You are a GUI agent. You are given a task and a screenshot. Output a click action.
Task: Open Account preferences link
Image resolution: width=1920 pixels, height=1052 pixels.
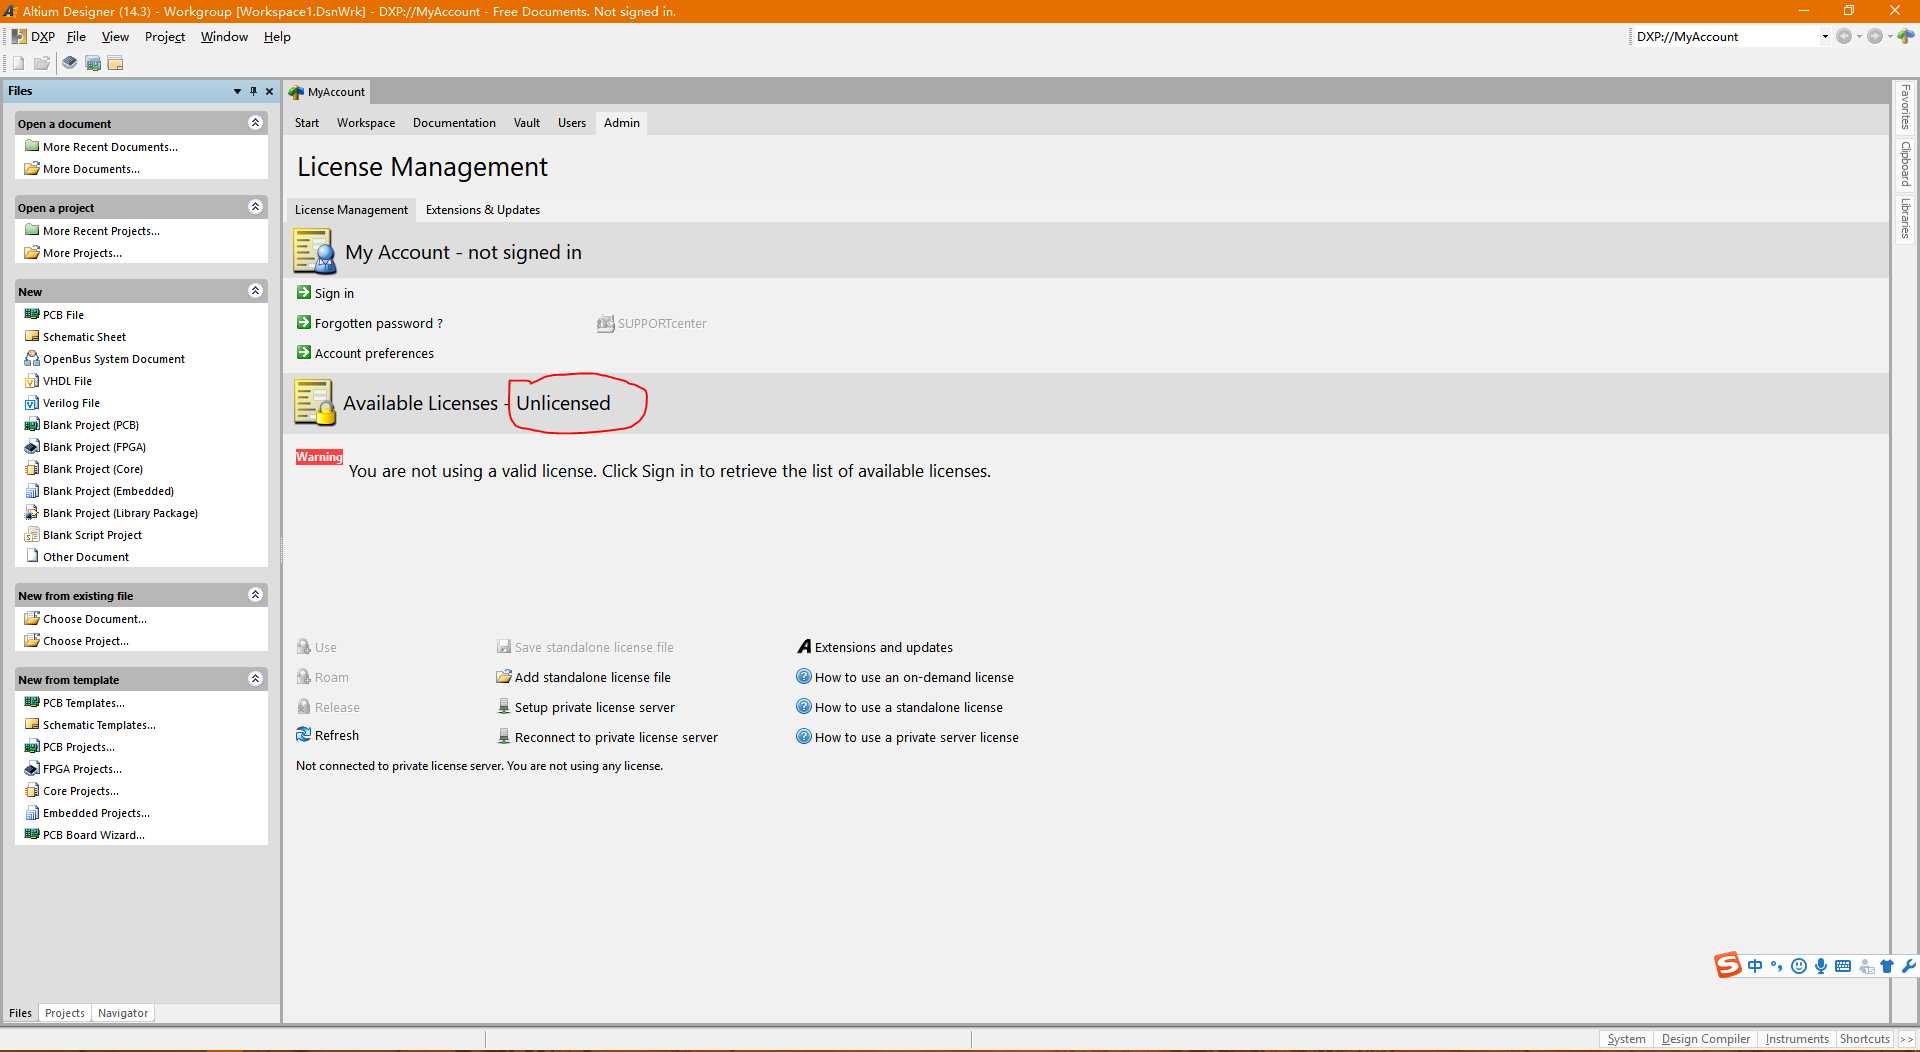374,353
